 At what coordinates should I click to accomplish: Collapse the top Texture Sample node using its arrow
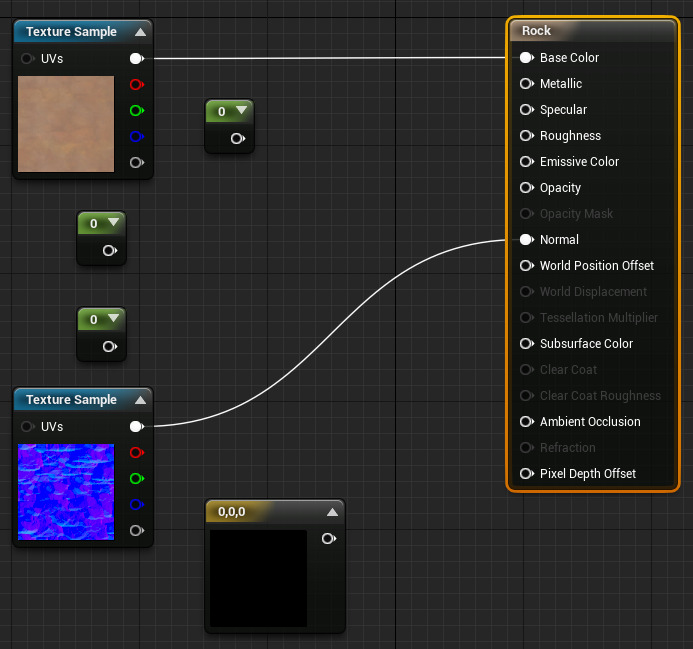tap(140, 32)
